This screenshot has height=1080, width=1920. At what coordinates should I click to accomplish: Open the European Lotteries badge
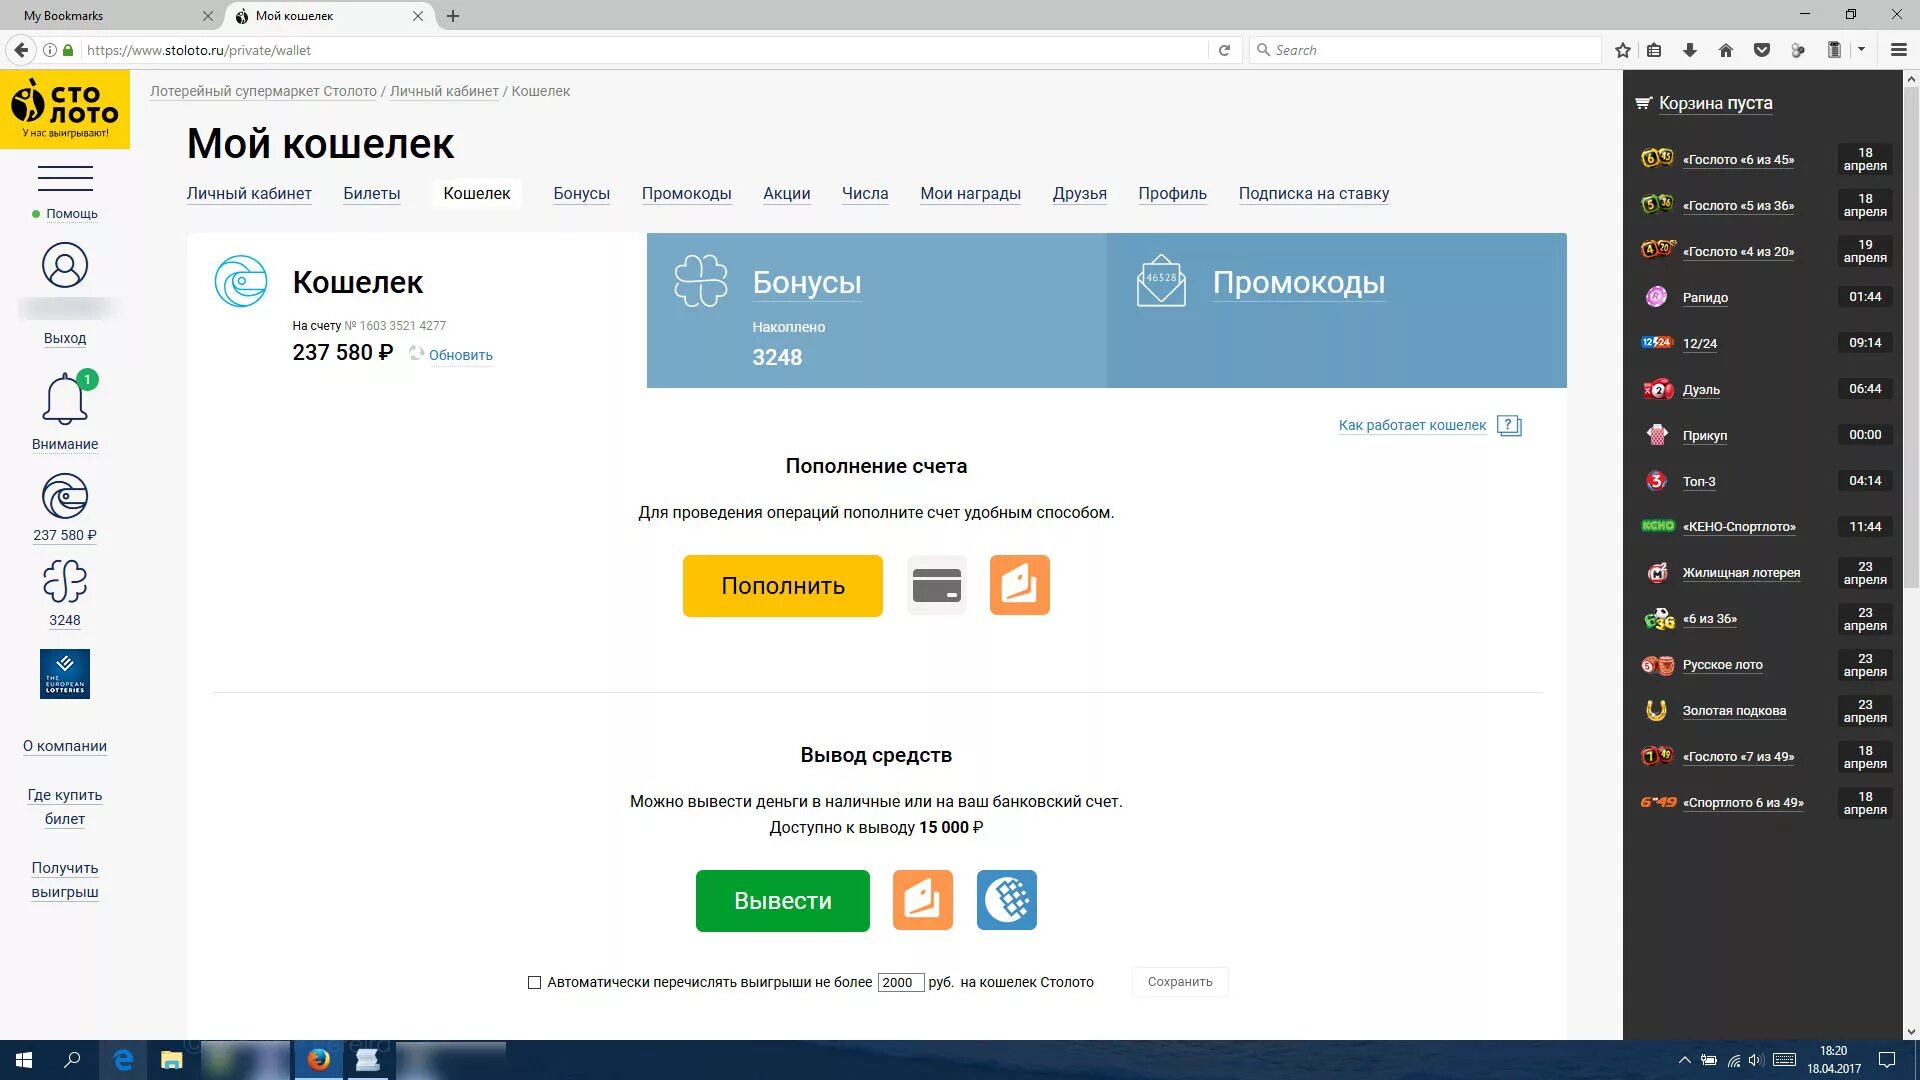click(x=65, y=674)
